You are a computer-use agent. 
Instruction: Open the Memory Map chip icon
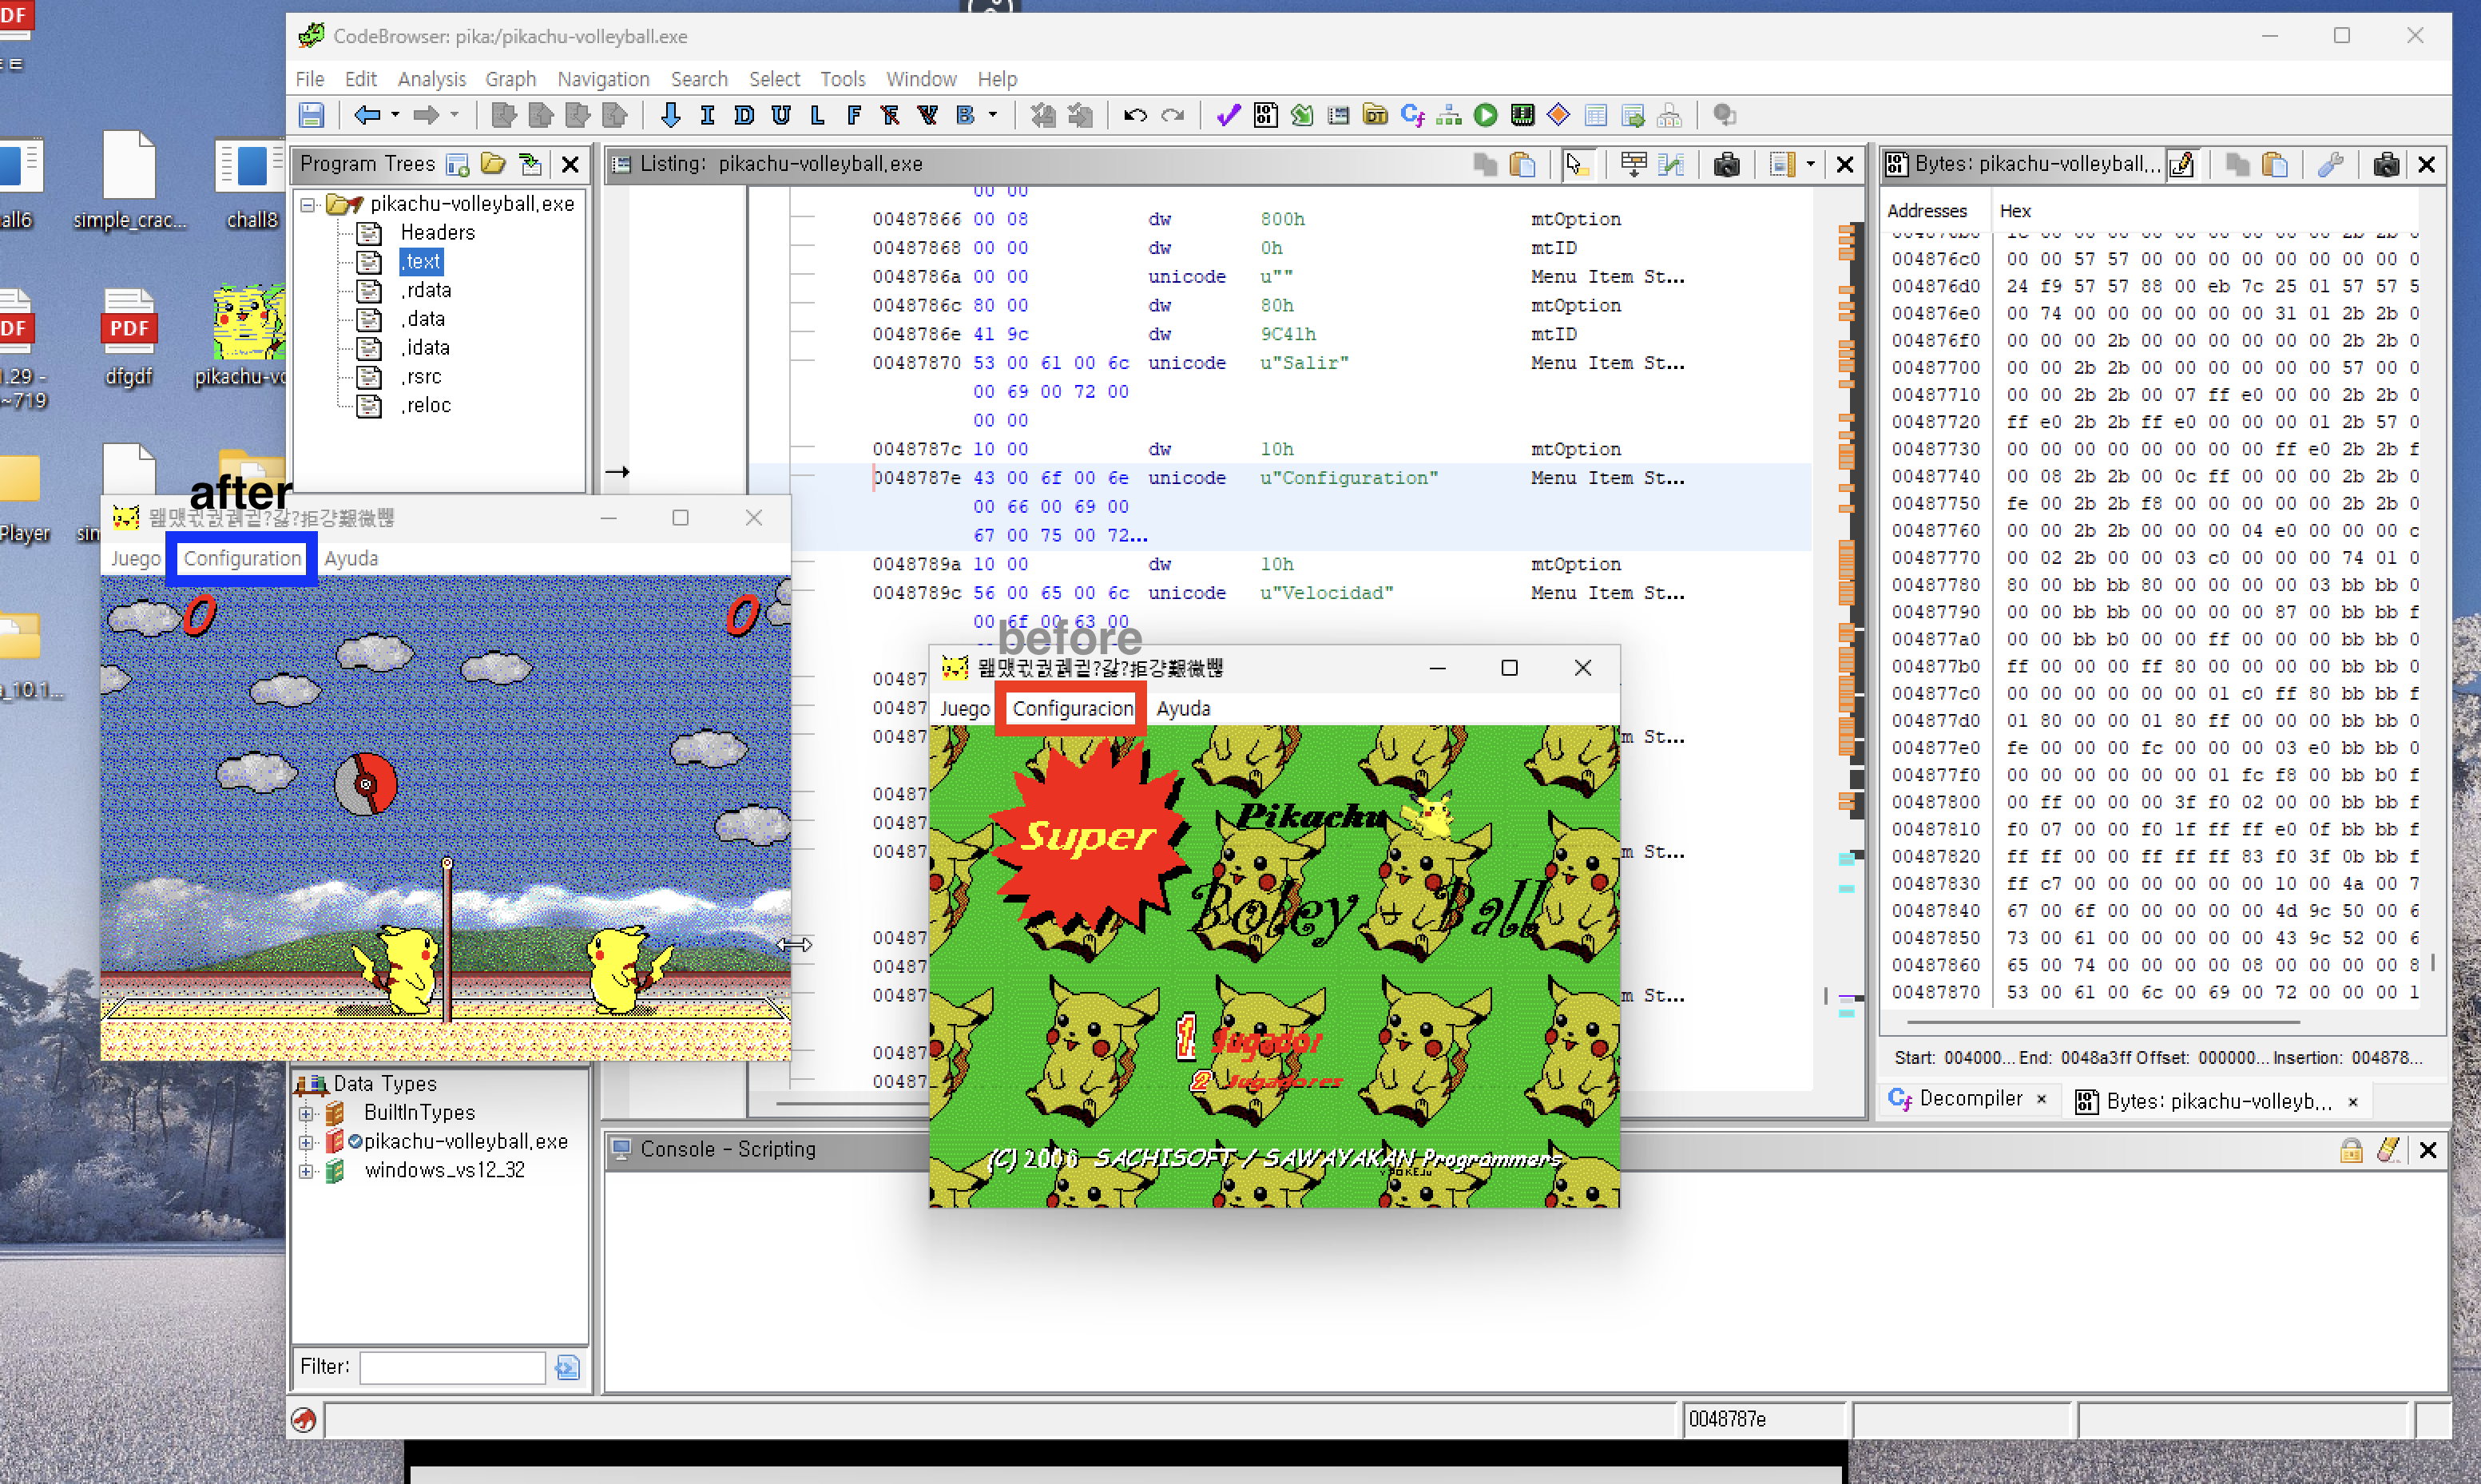pos(1523,116)
